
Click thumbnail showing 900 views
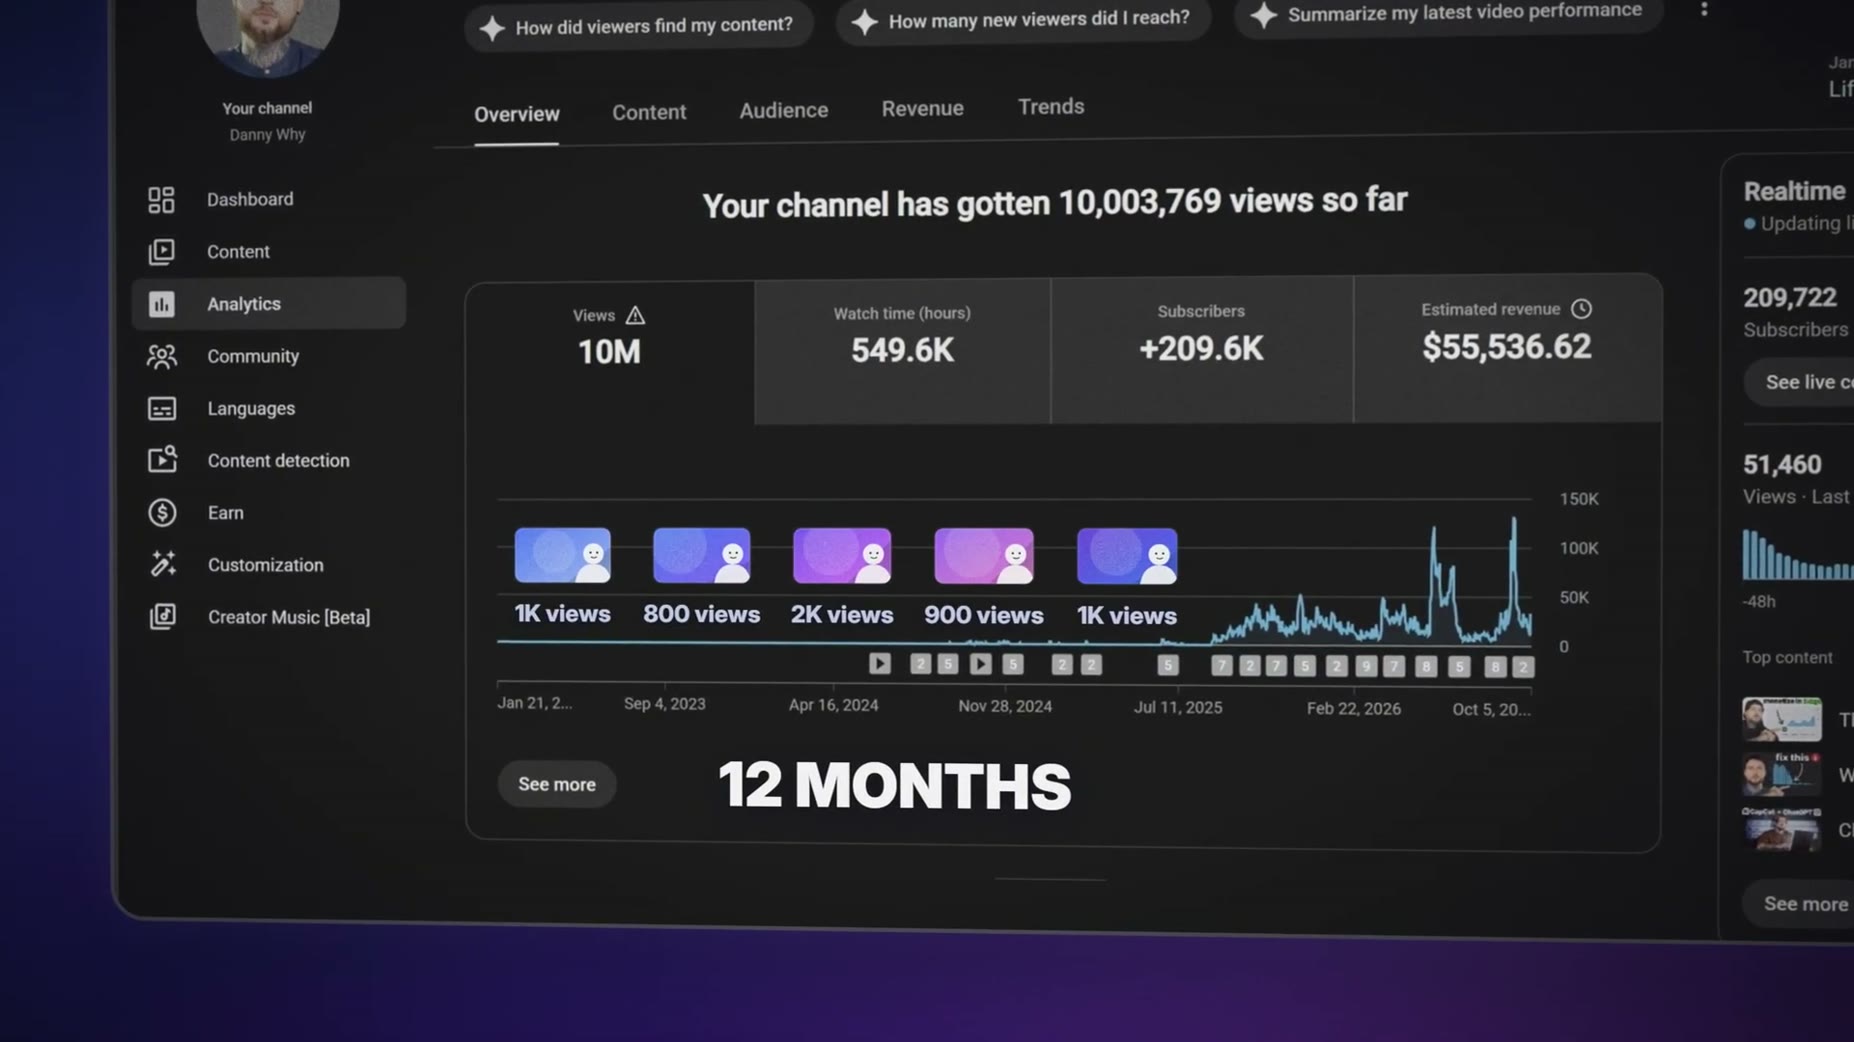coord(983,556)
